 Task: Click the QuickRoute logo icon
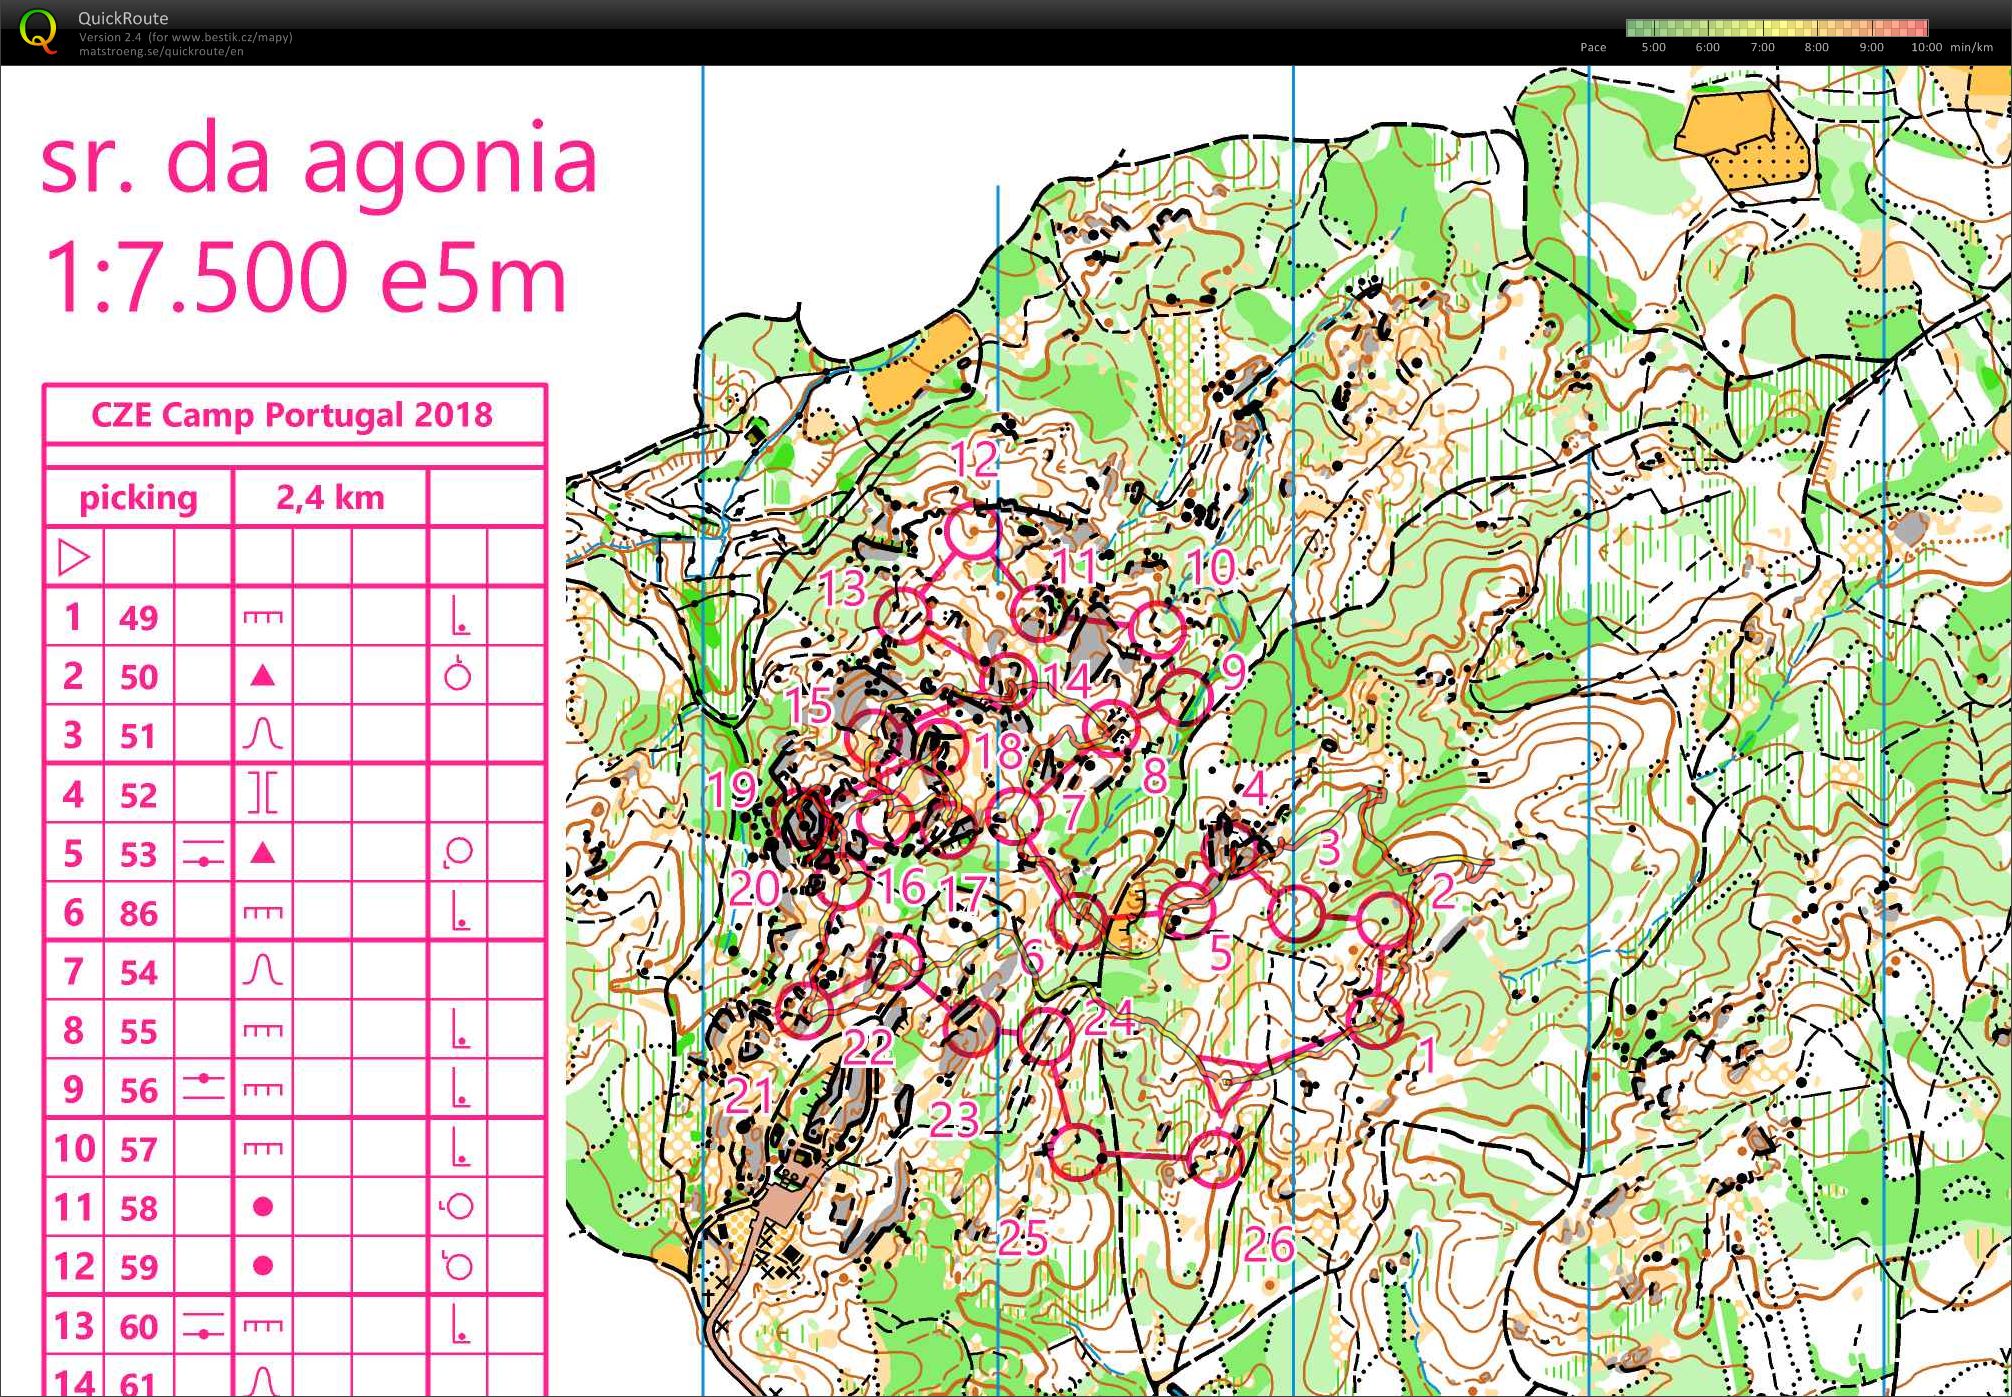point(38,30)
